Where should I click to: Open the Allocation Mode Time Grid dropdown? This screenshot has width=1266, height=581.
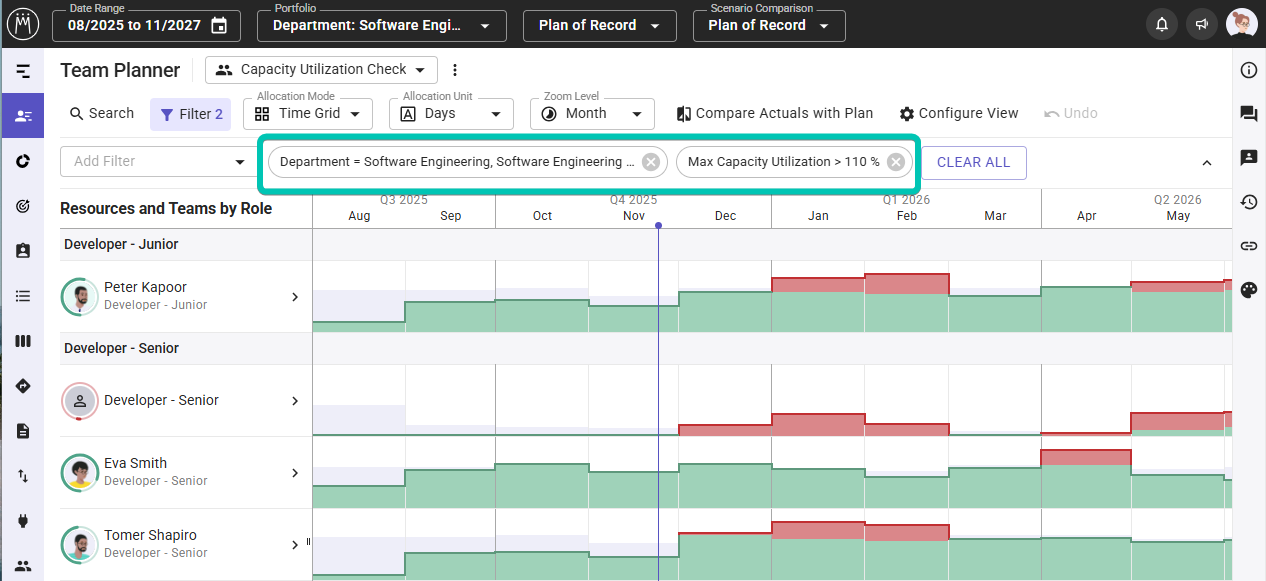(x=308, y=114)
